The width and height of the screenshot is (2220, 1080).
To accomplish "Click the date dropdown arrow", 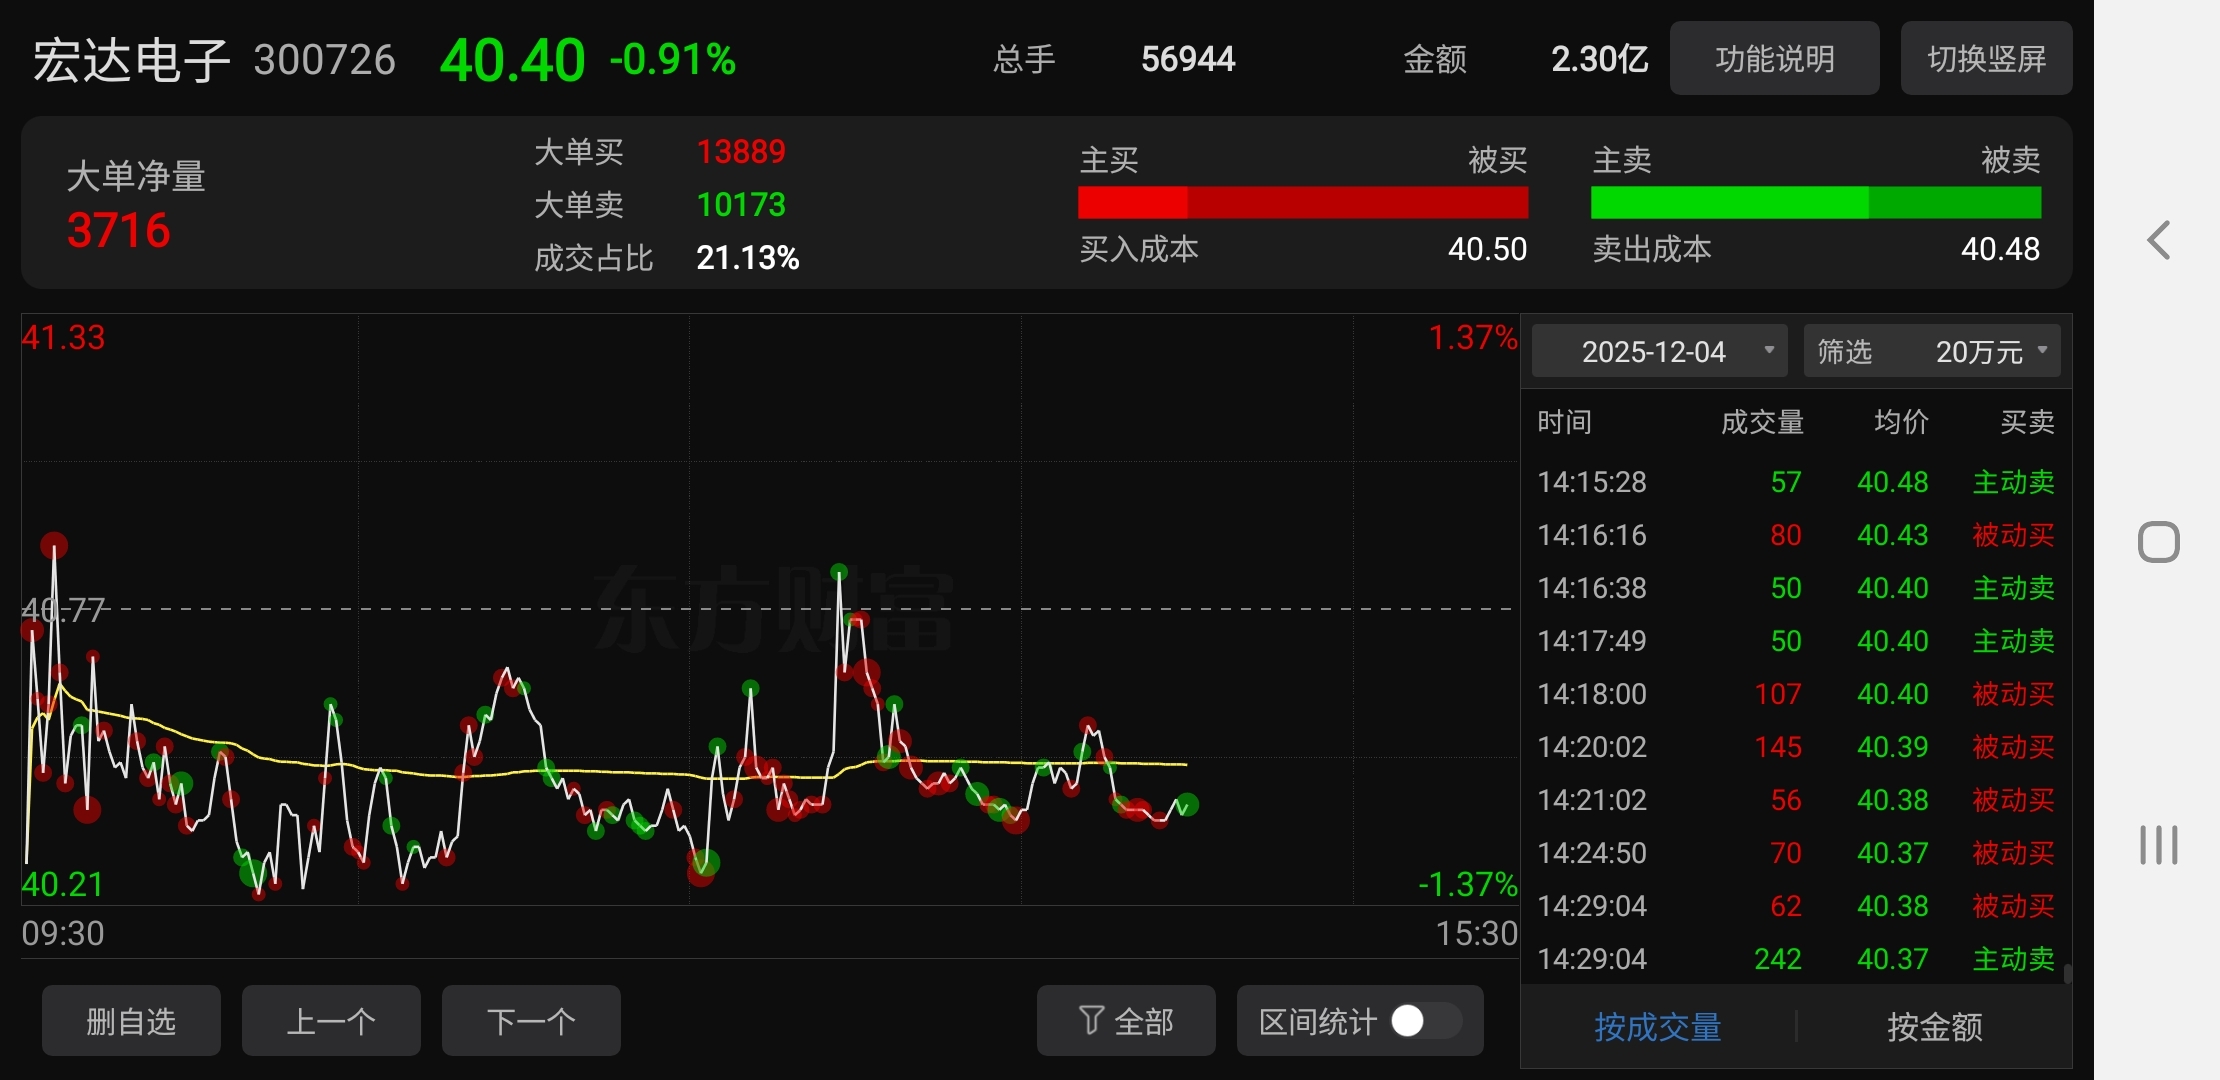I will click(1768, 351).
